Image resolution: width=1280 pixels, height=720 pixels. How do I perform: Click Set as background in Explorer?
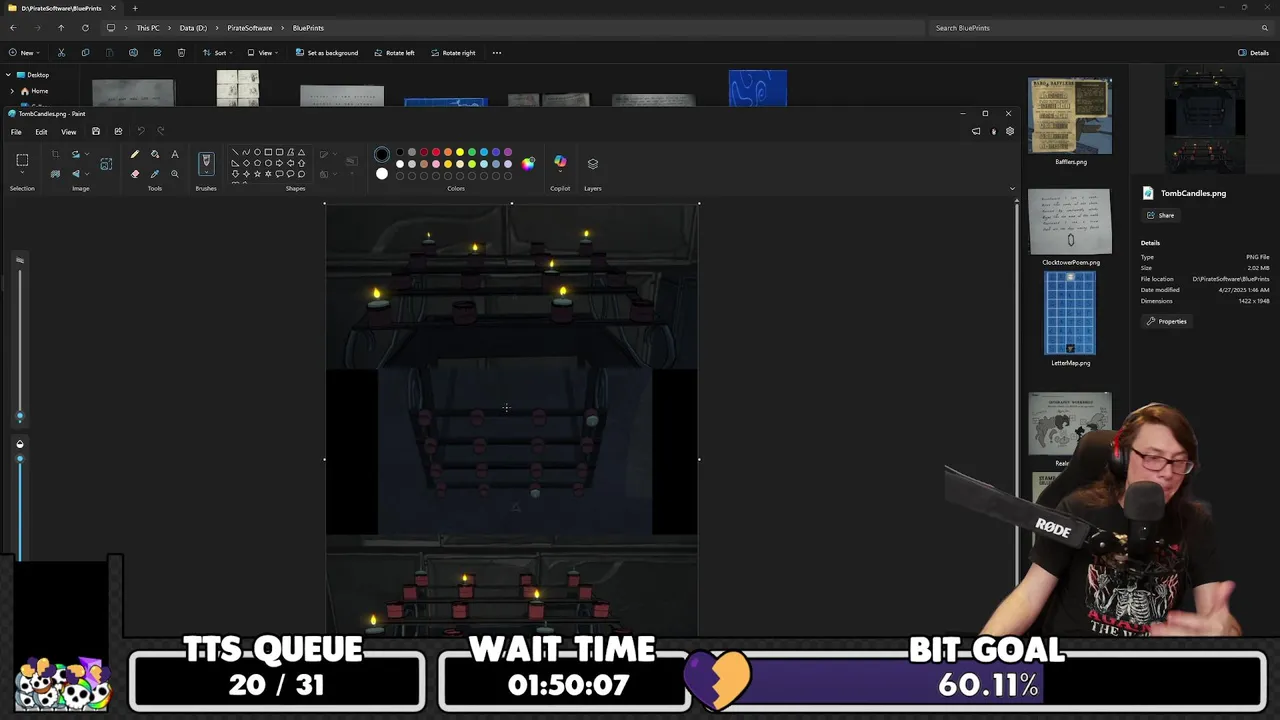[326, 53]
